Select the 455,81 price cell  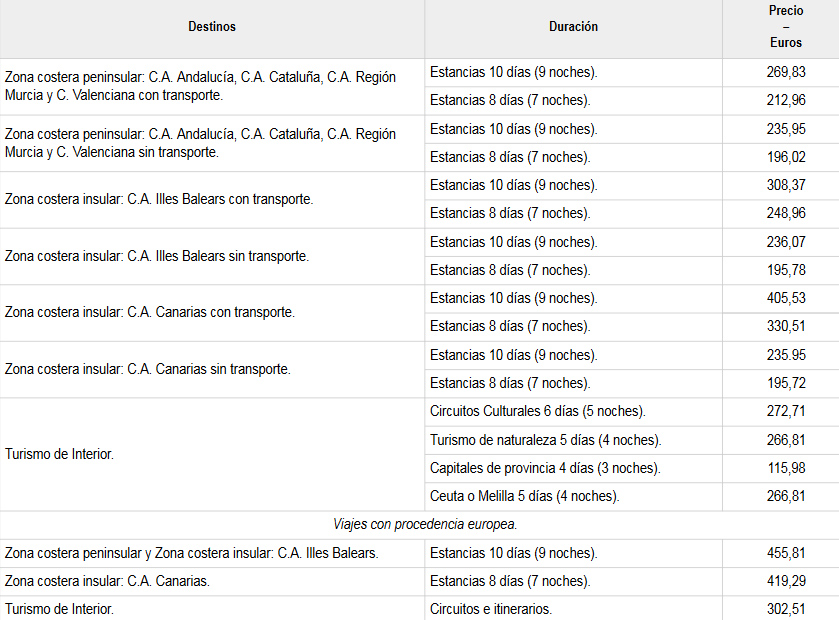coord(785,553)
